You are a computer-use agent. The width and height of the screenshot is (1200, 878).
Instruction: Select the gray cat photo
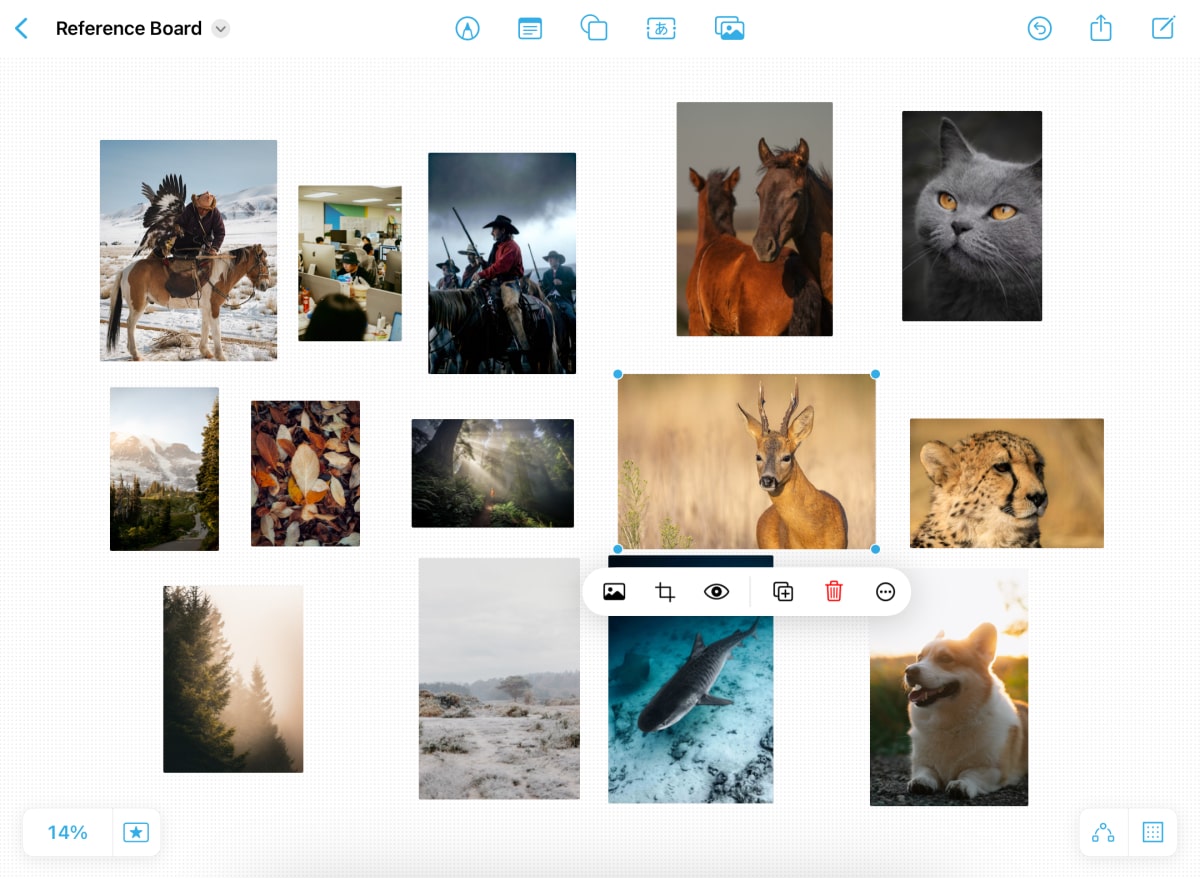(x=971, y=216)
